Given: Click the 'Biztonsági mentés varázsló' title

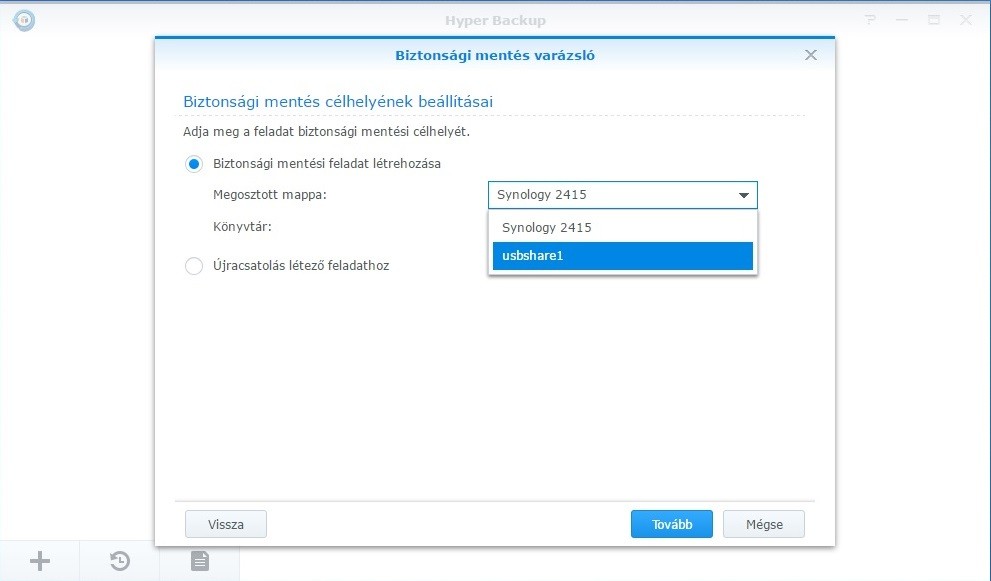Looking at the screenshot, I should (x=495, y=55).
